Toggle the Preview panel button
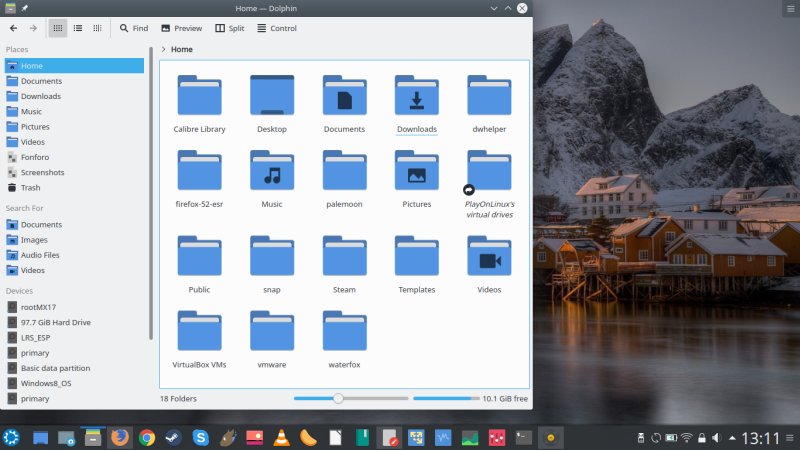The width and height of the screenshot is (800, 450). [x=180, y=28]
